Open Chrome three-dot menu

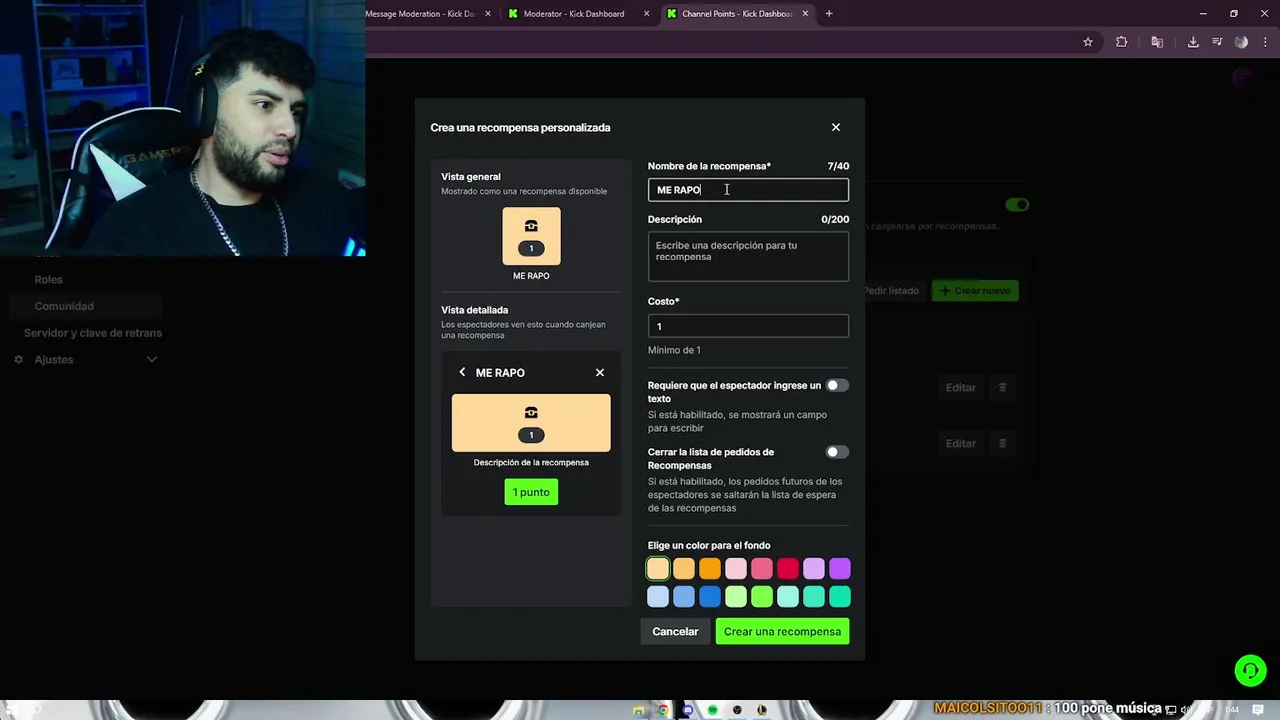click(1265, 42)
